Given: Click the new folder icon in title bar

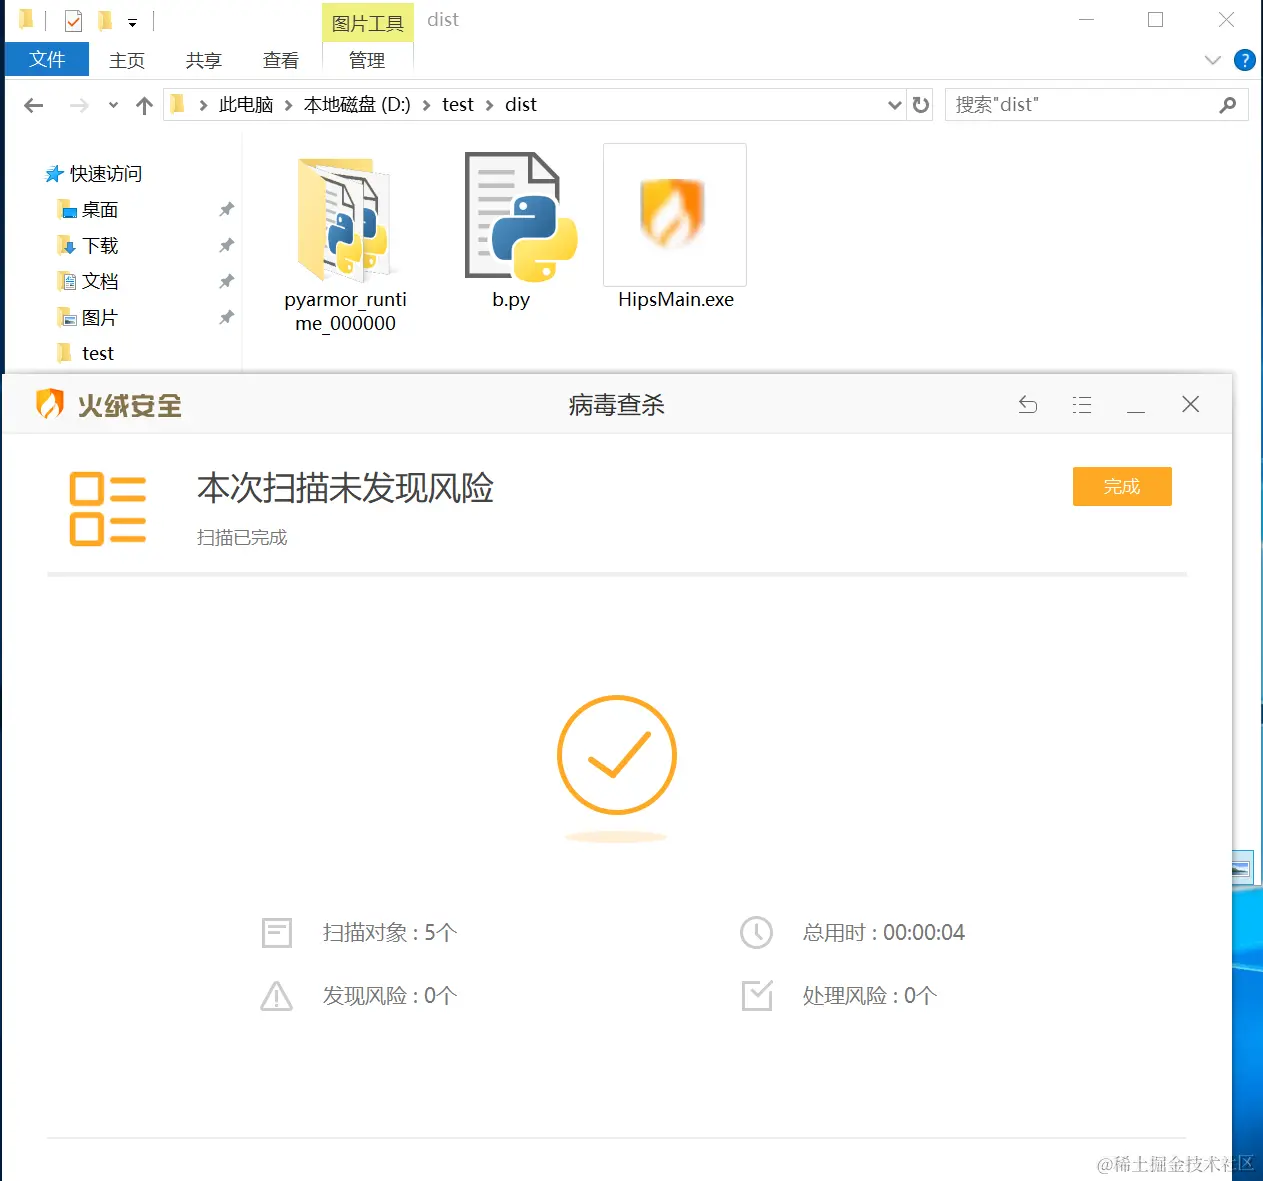Looking at the screenshot, I should point(105,20).
